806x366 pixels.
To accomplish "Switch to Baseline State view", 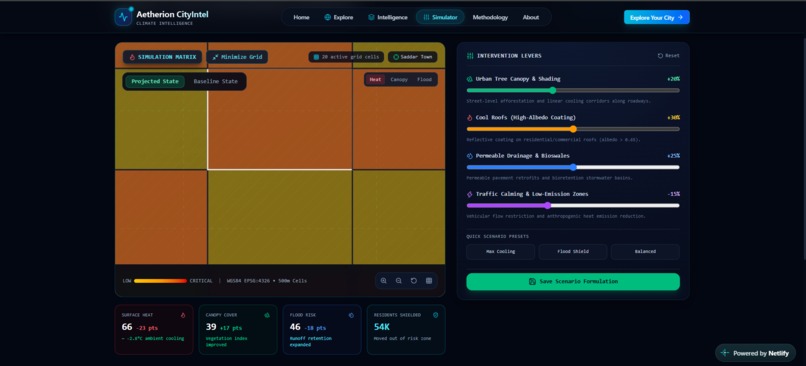I will (215, 81).
